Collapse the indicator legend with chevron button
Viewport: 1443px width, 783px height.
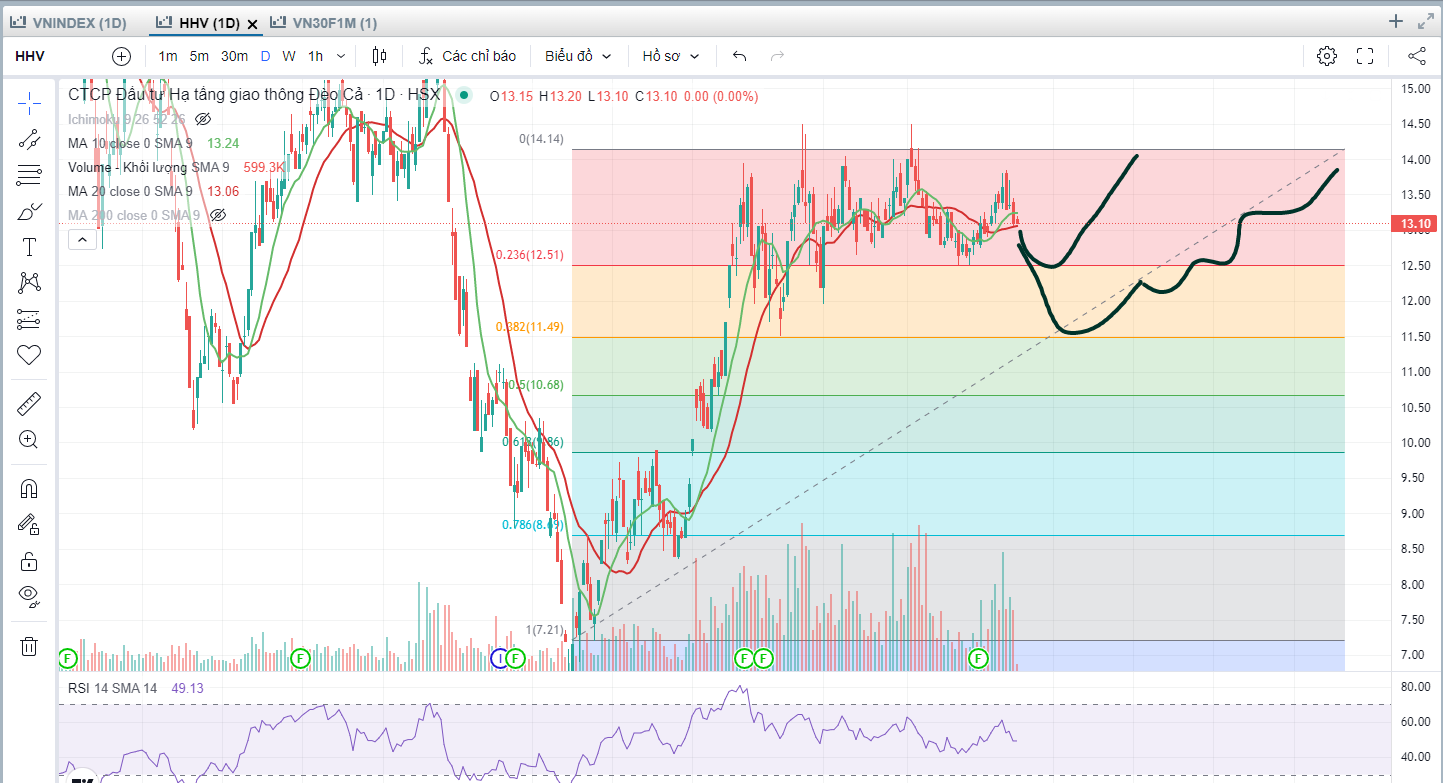(x=84, y=239)
